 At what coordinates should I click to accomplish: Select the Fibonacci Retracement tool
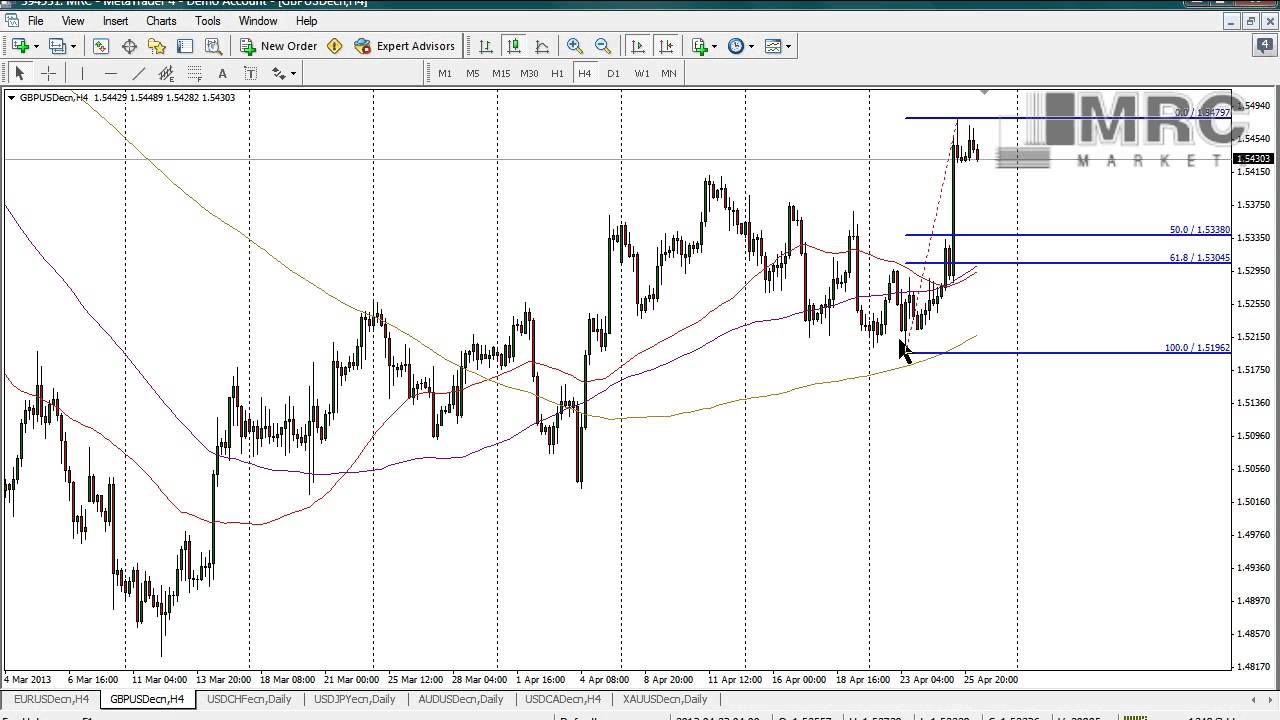click(x=194, y=73)
